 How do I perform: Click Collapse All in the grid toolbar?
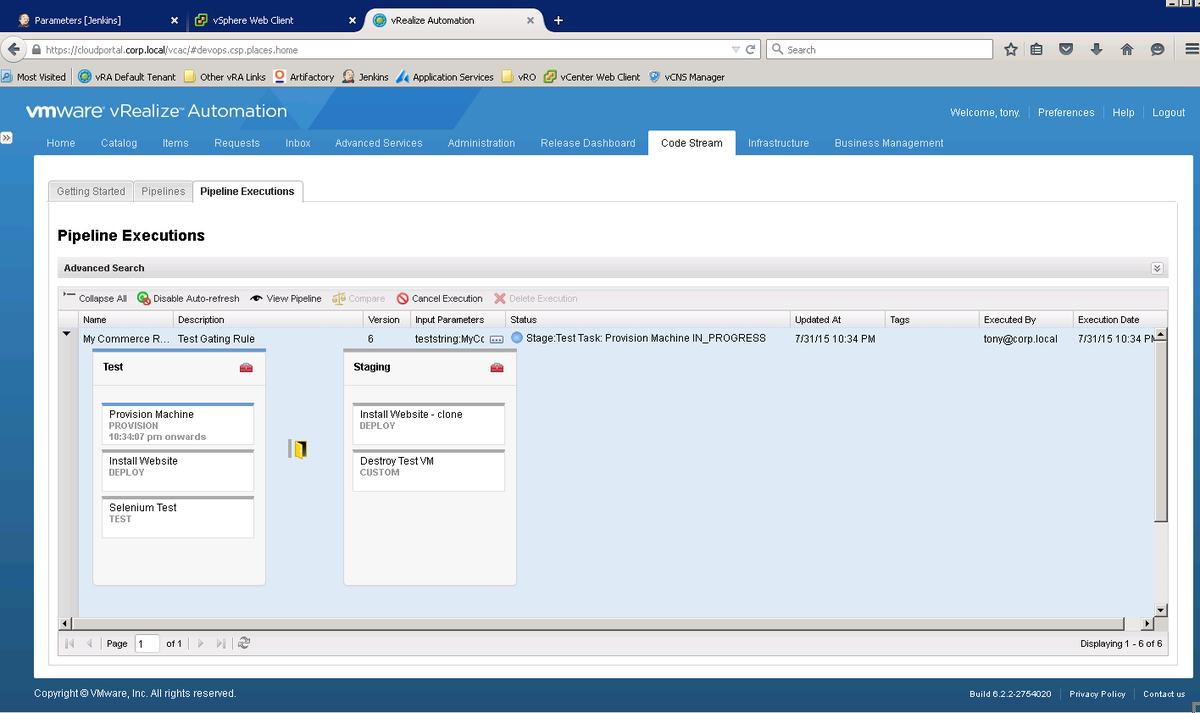pos(95,298)
